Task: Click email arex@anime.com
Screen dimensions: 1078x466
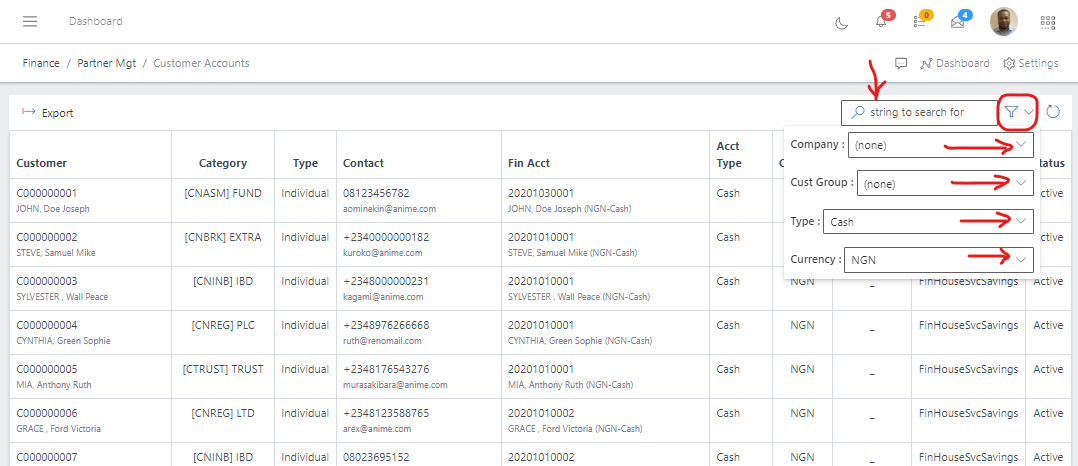Action: [x=377, y=428]
